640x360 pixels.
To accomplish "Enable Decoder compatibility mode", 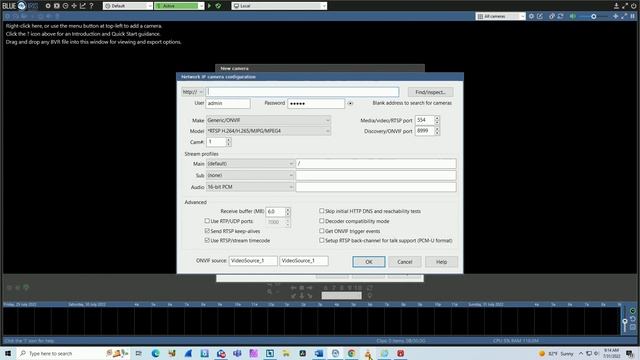I will point(322,221).
